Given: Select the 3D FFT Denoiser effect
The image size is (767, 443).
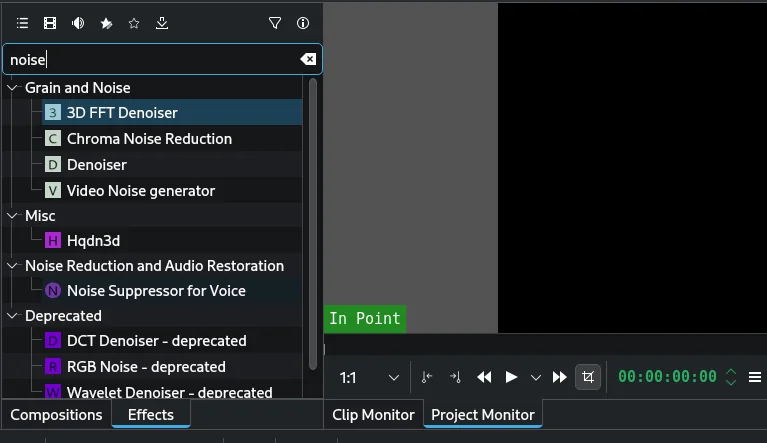Looking at the screenshot, I should click(x=172, y=112).
